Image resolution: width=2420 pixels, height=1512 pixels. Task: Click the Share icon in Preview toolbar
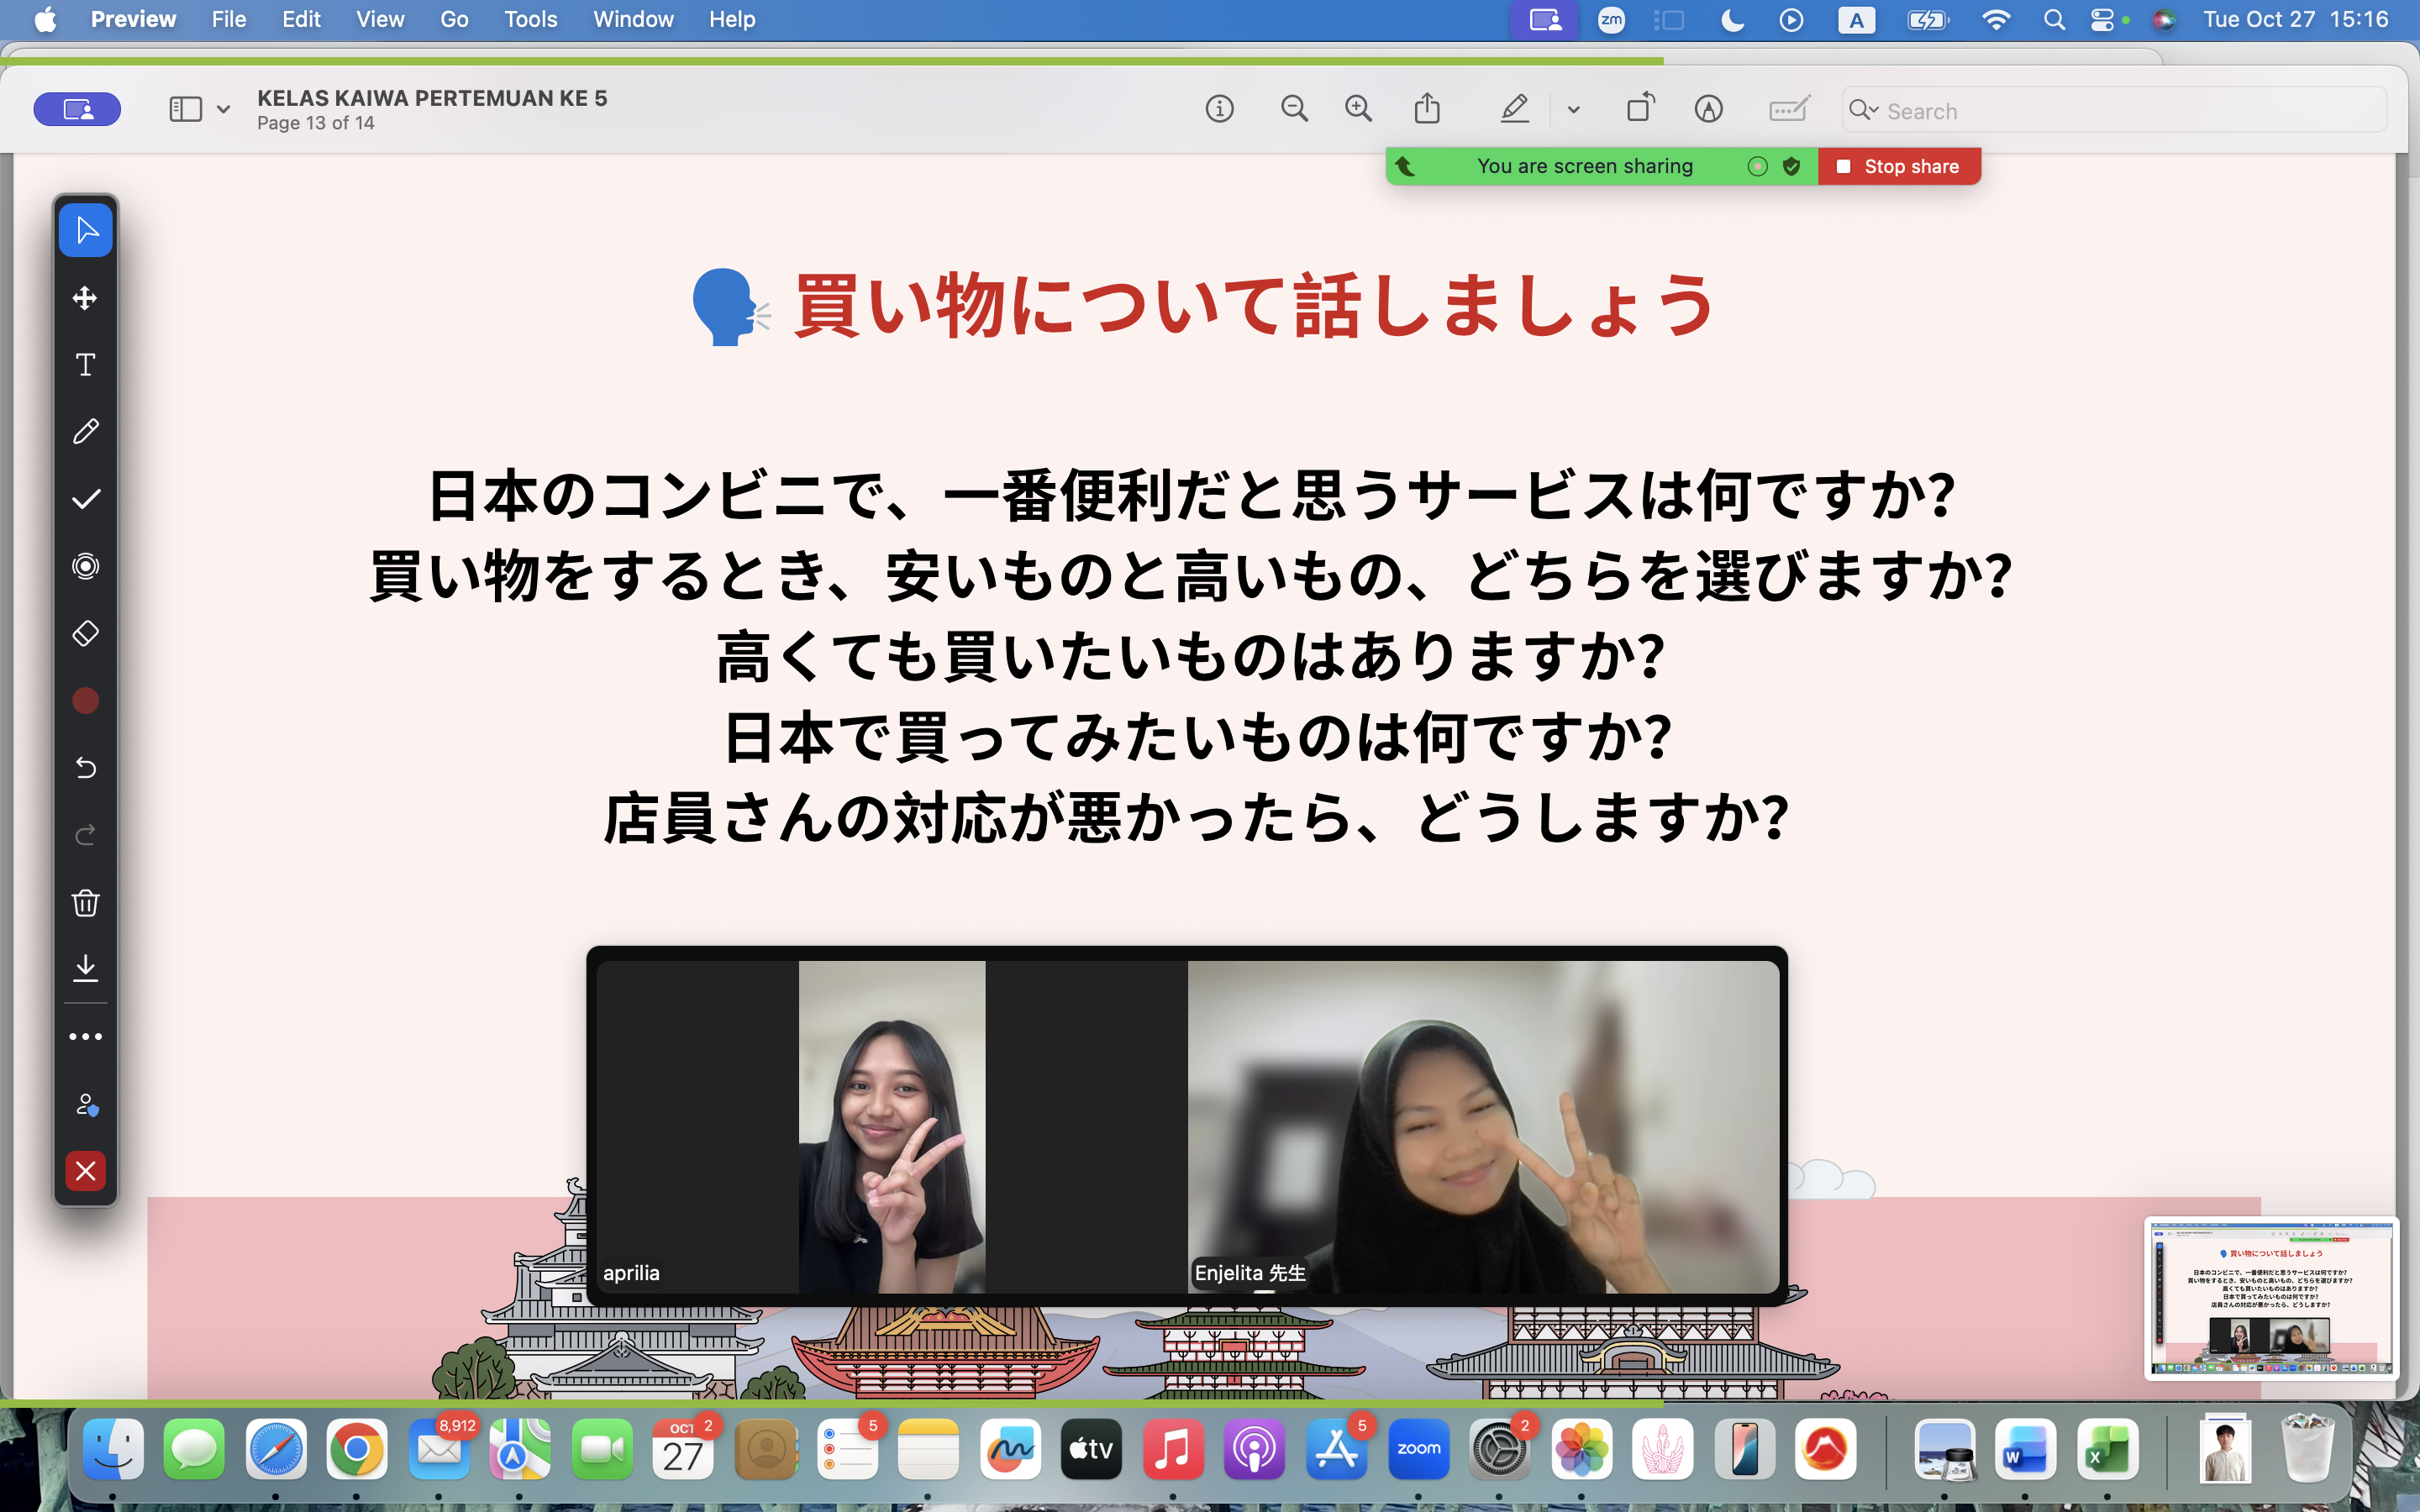1427,108
